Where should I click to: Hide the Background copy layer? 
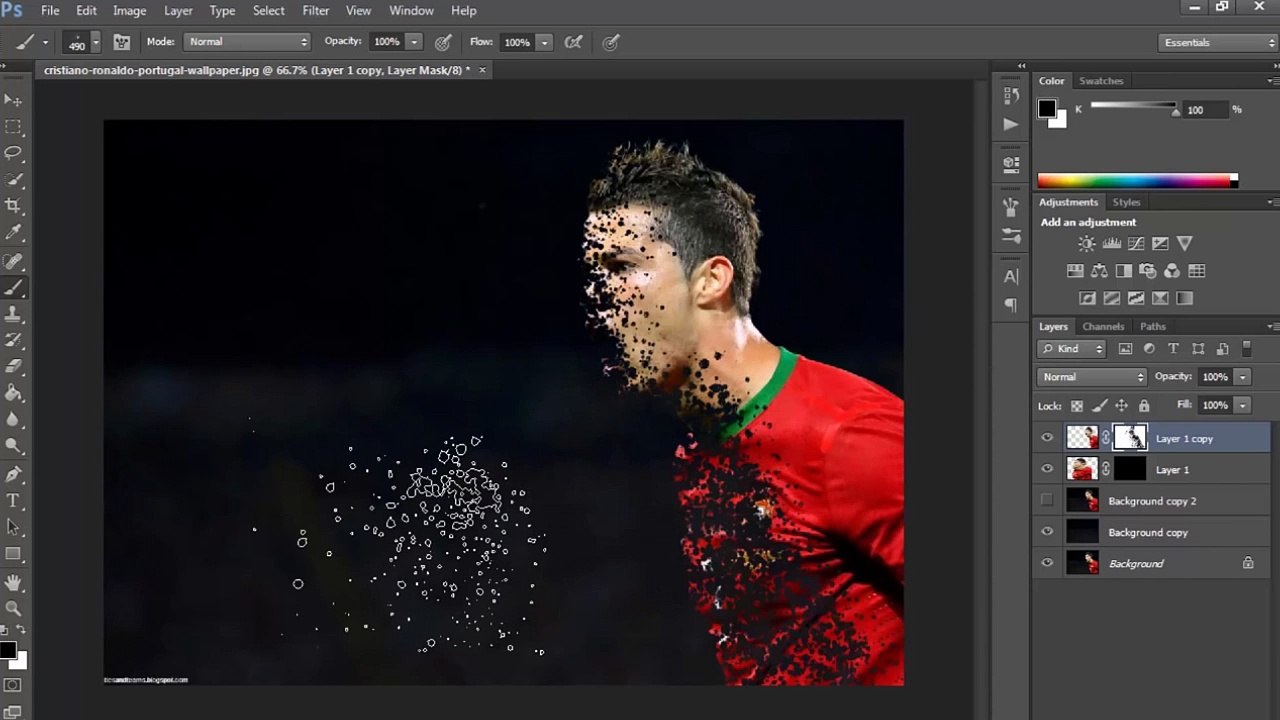[x=1047, y=532]
